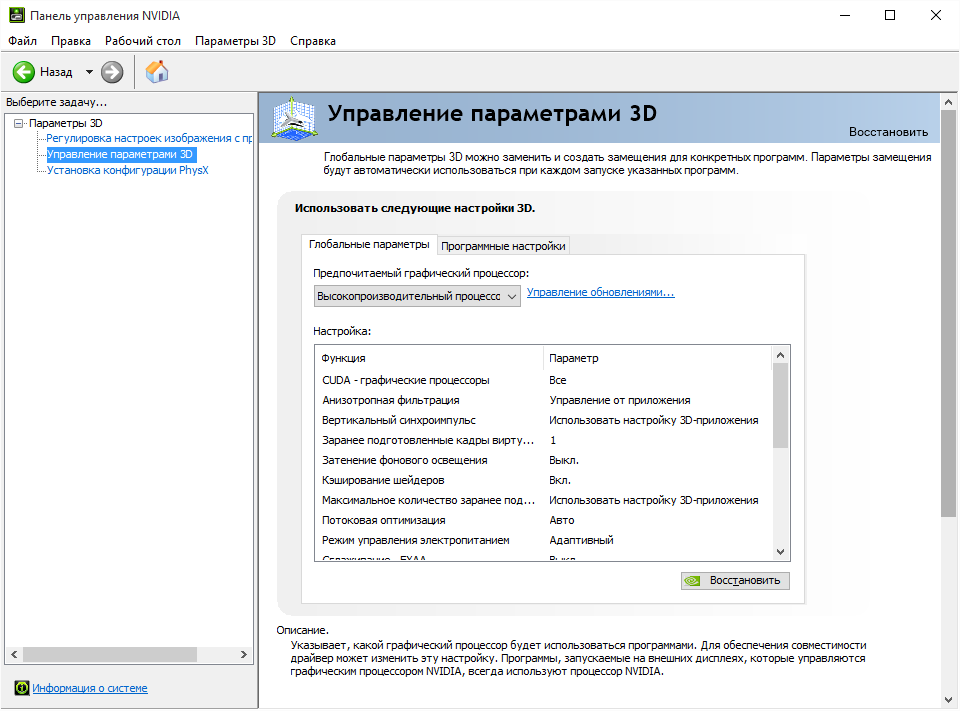Click the green Back arrow icon
Screen dimensions: 960x711
coord(24,72)
